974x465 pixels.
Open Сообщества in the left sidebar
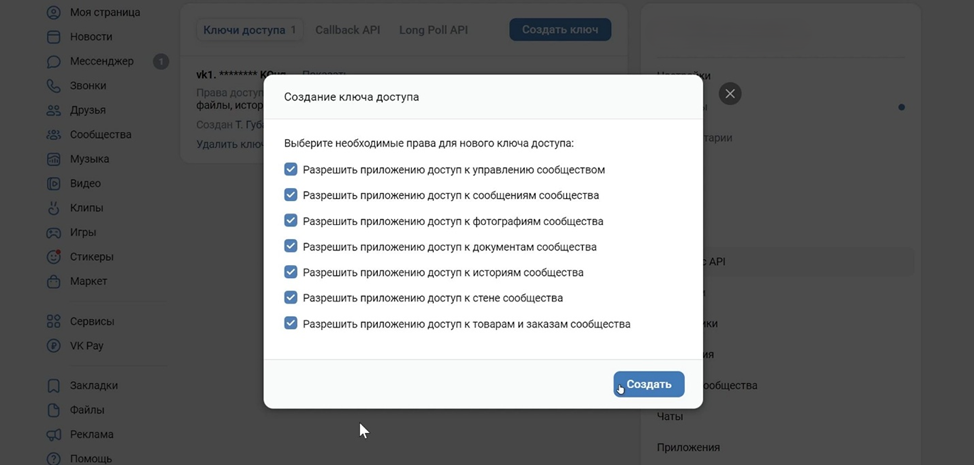pos(100,135)
